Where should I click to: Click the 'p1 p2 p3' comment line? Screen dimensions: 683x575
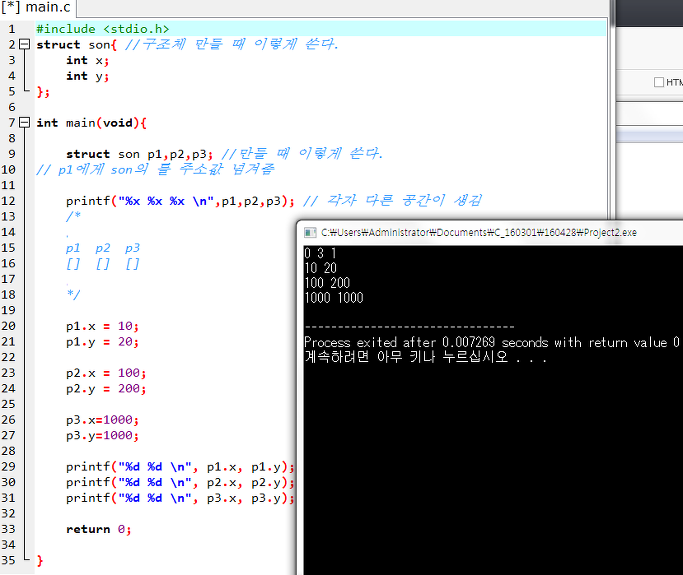click(103, 248)
